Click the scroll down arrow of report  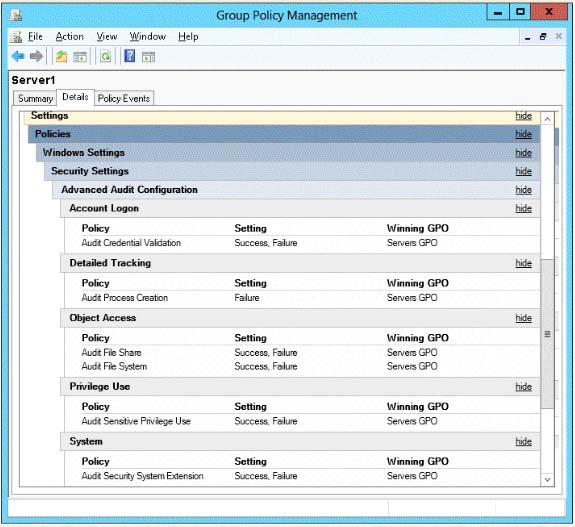tap(547, 480)
